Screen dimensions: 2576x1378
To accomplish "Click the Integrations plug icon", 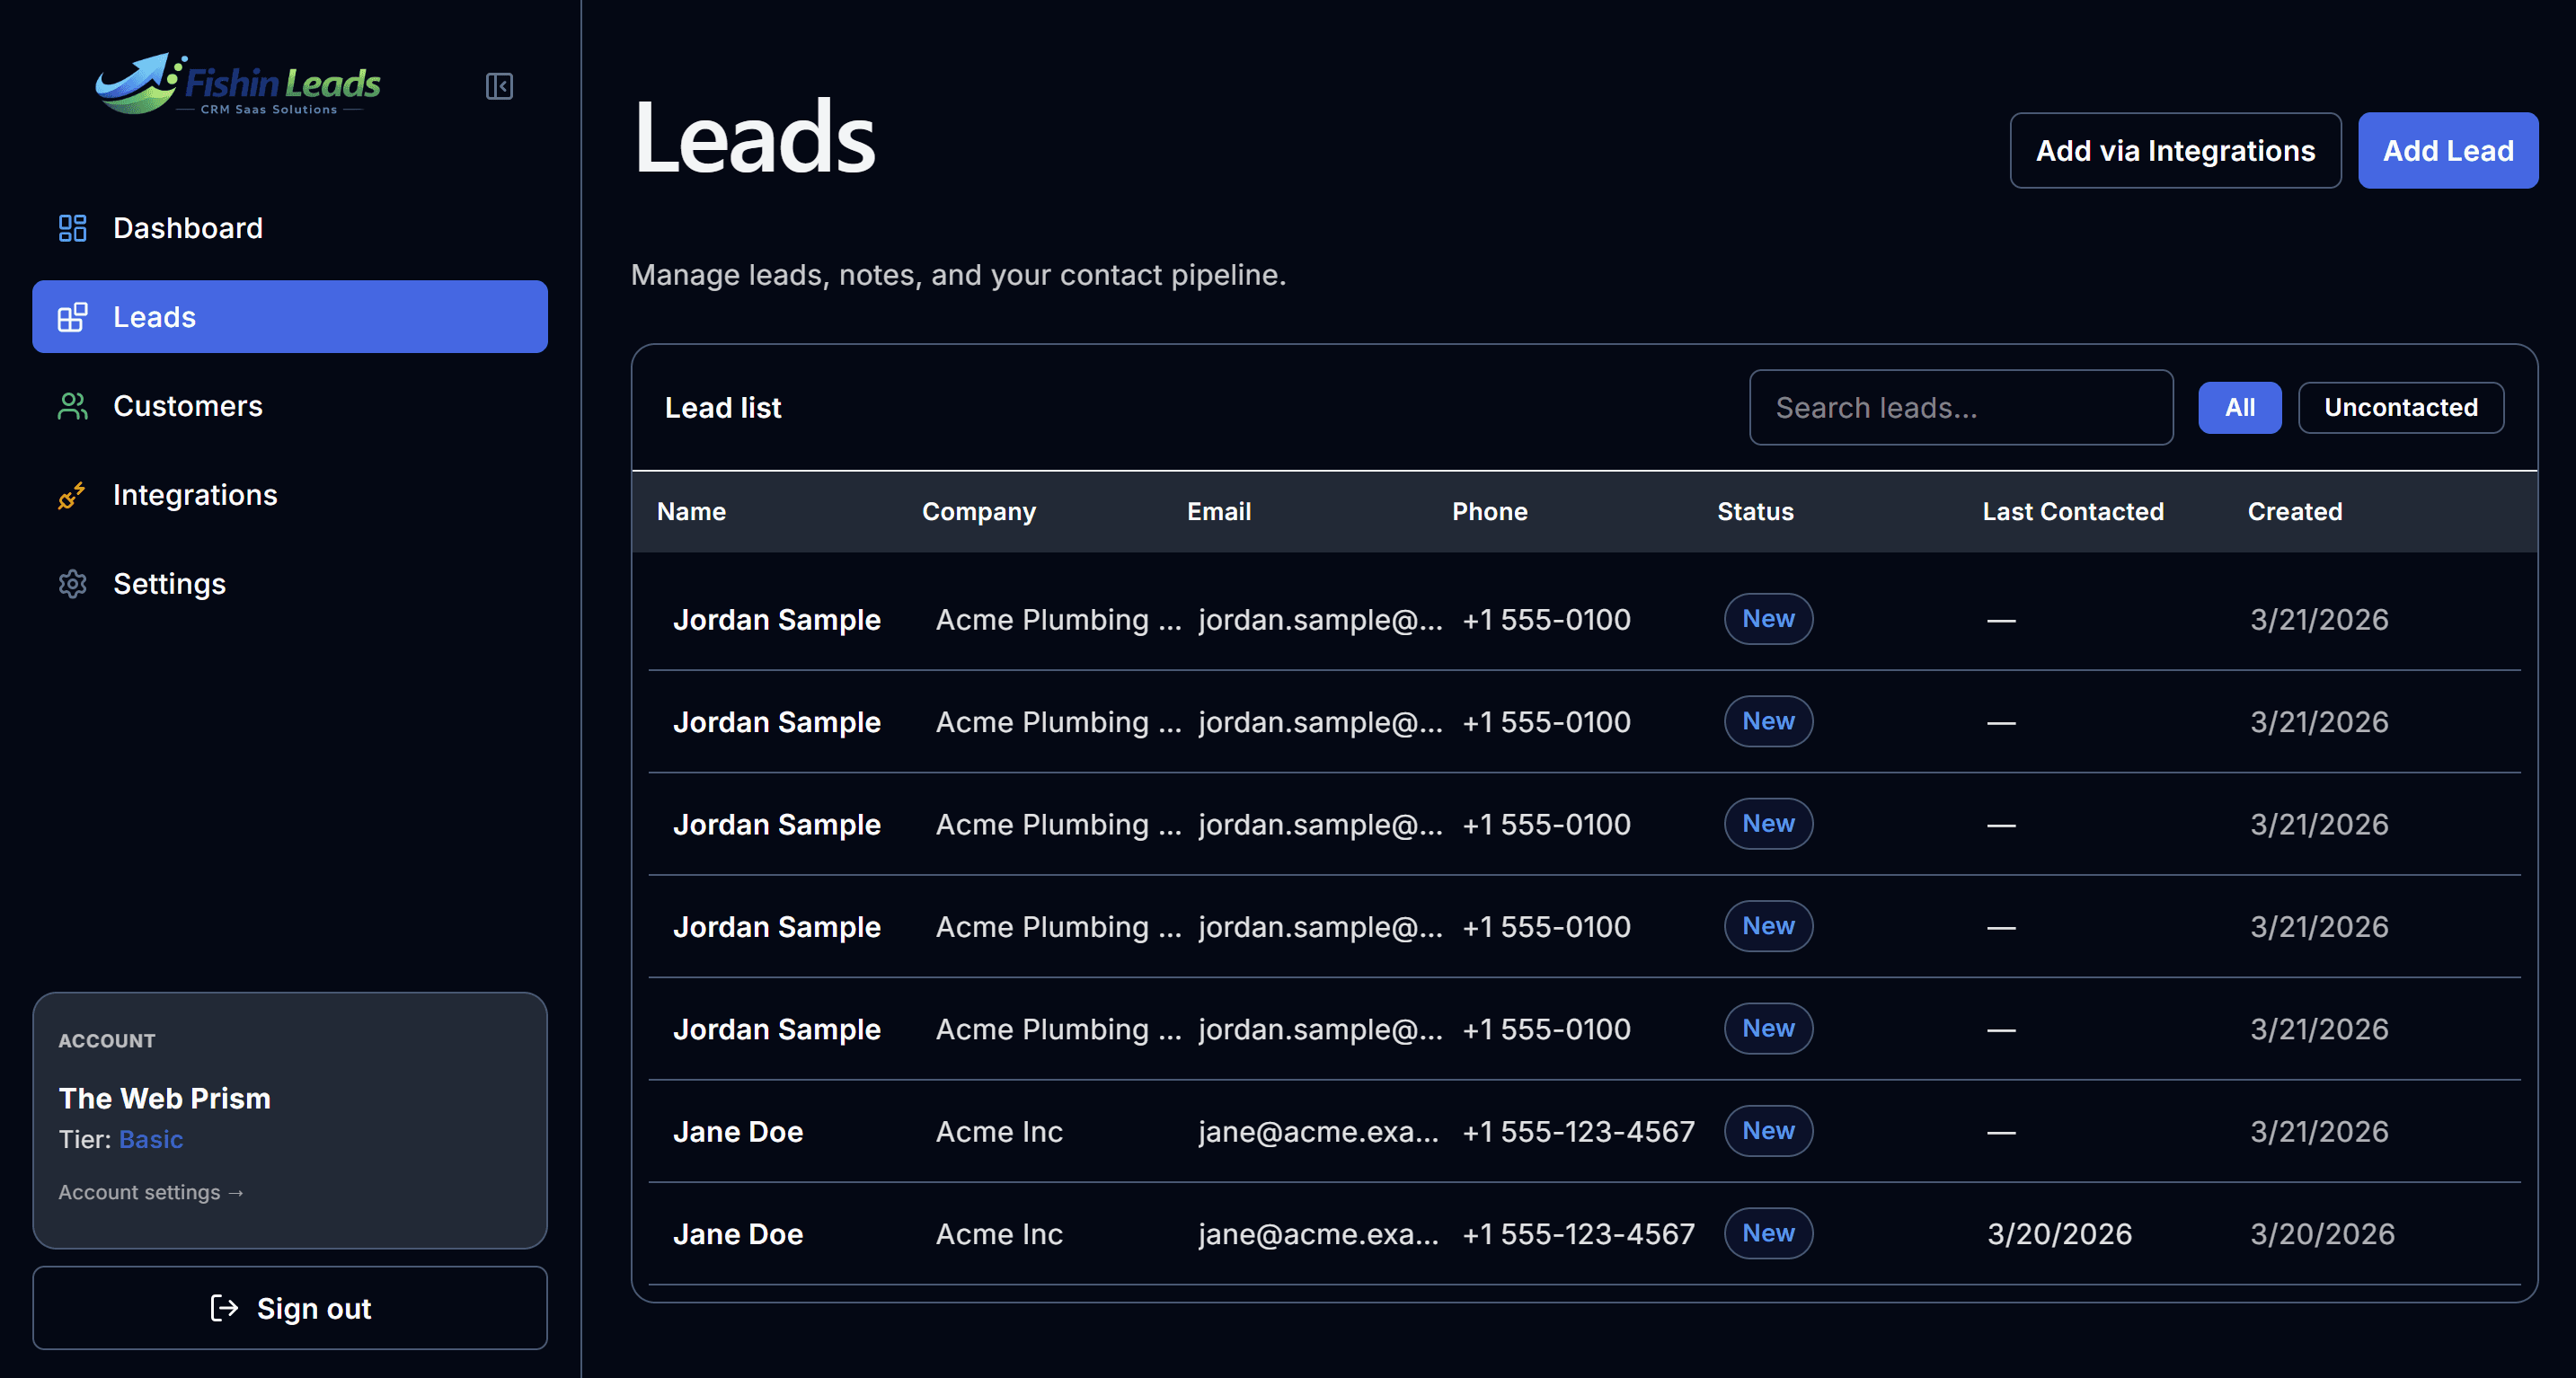I will [71, 495].
